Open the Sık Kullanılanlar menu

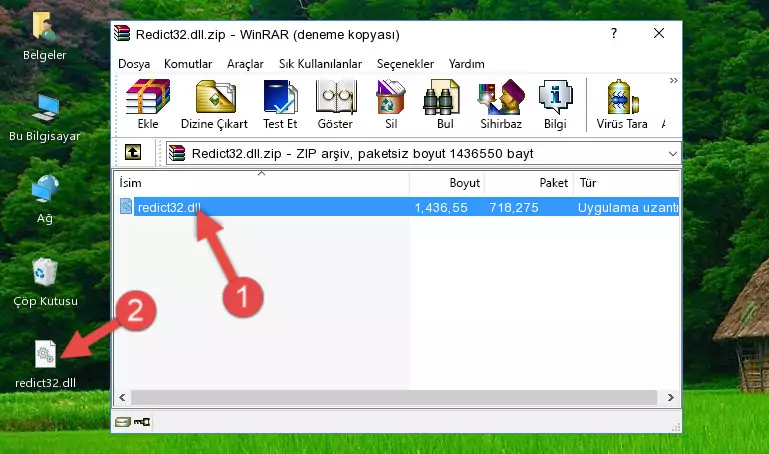tap(320, 64)
